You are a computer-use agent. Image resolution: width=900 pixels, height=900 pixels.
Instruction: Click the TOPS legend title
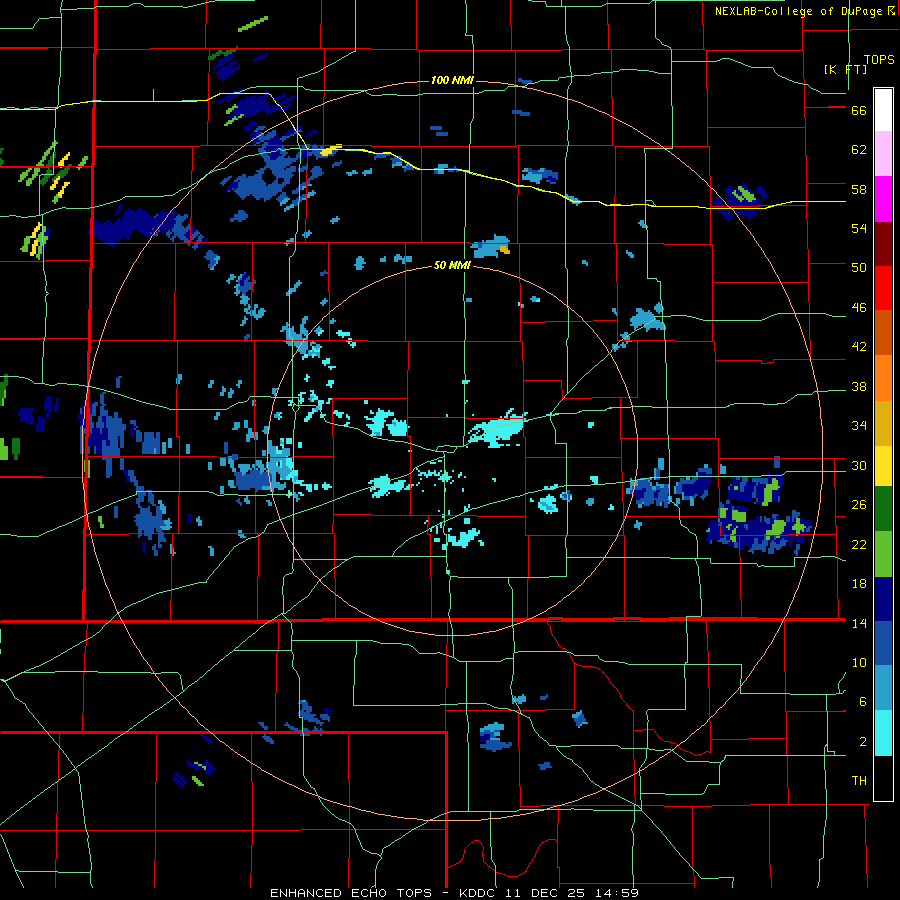click(879, 60)
